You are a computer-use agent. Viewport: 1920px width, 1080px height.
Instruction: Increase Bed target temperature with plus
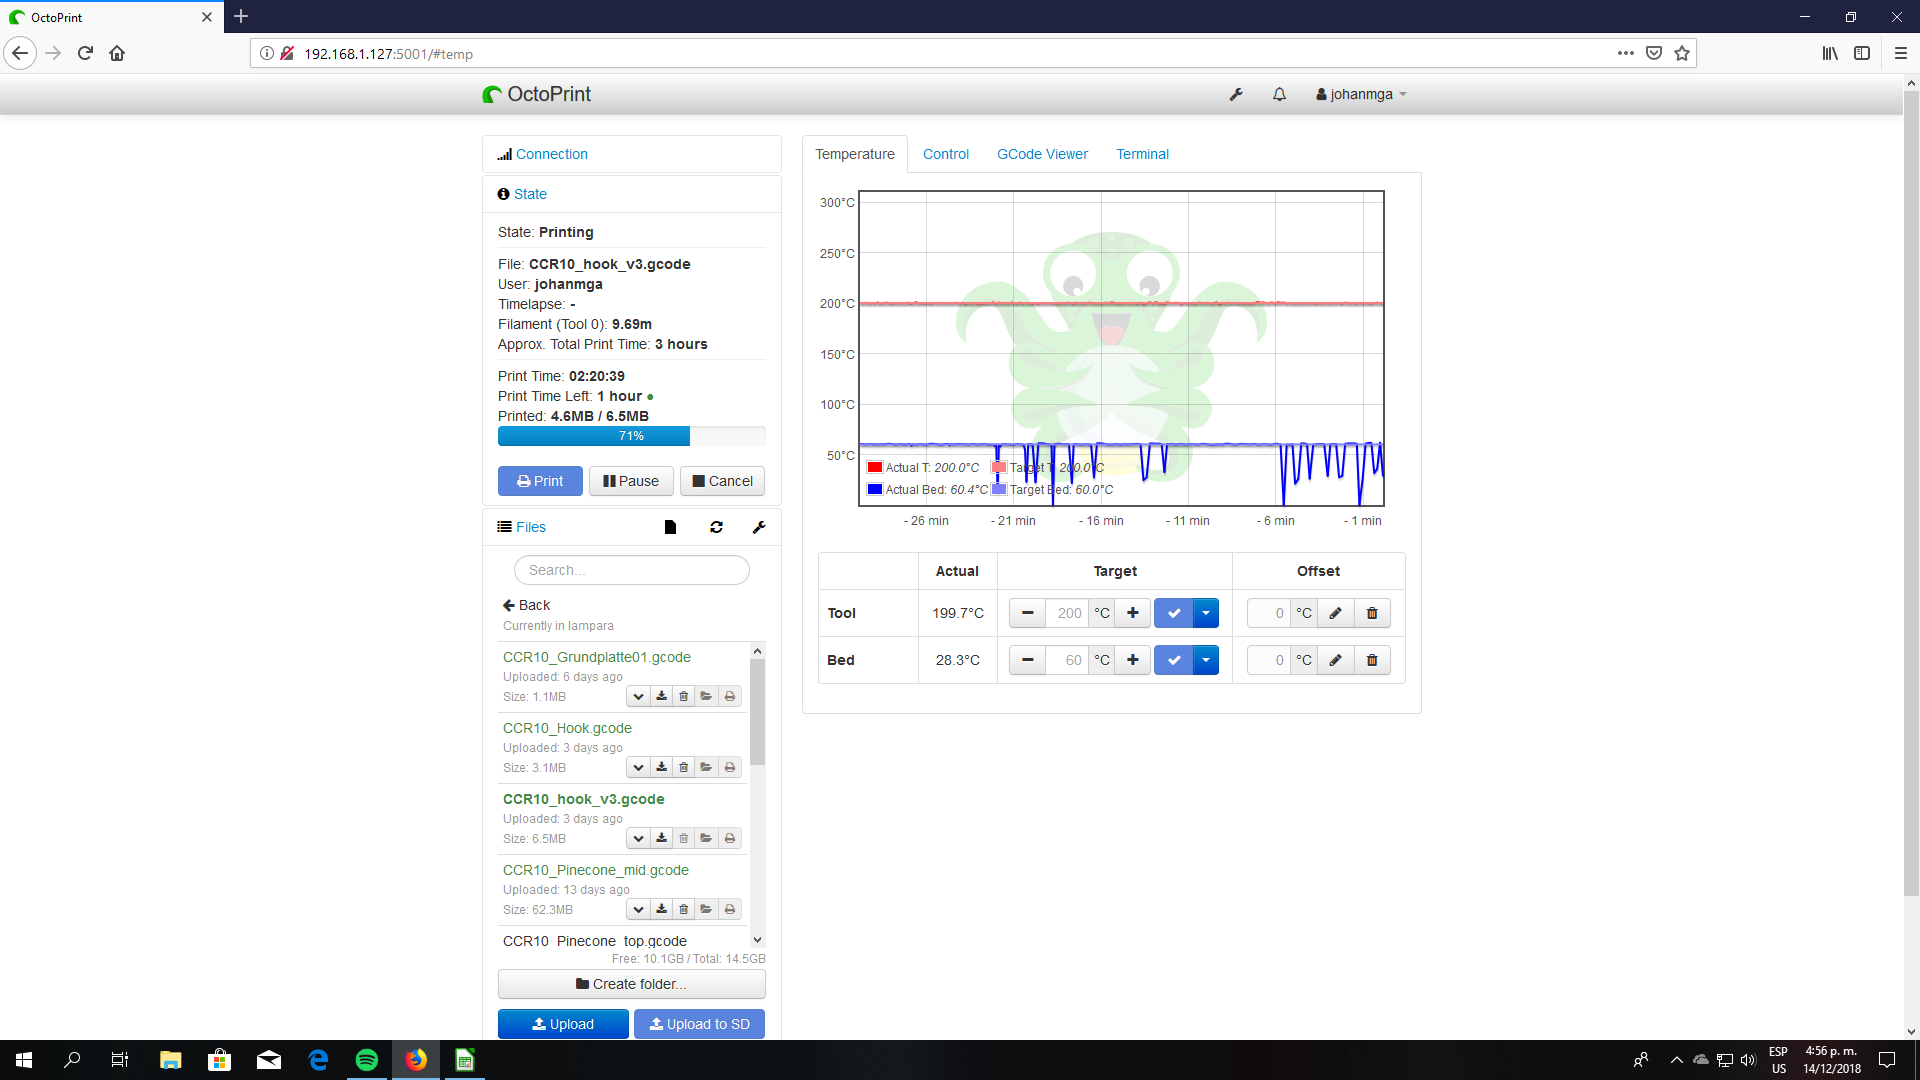pyautogui.click(x=1133, y=660)
